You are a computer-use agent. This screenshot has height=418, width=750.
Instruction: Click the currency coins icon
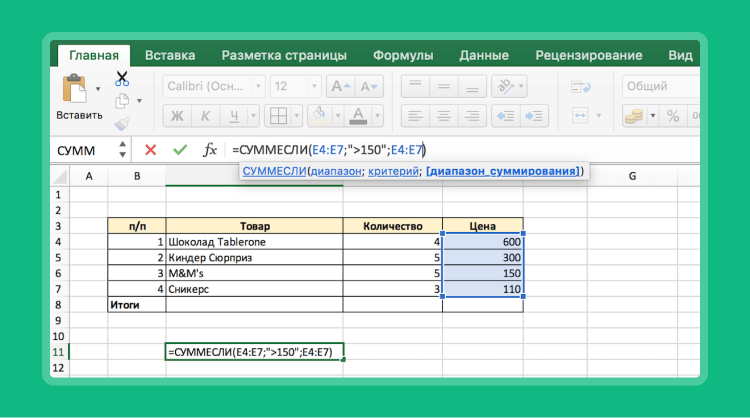(635, 116)
